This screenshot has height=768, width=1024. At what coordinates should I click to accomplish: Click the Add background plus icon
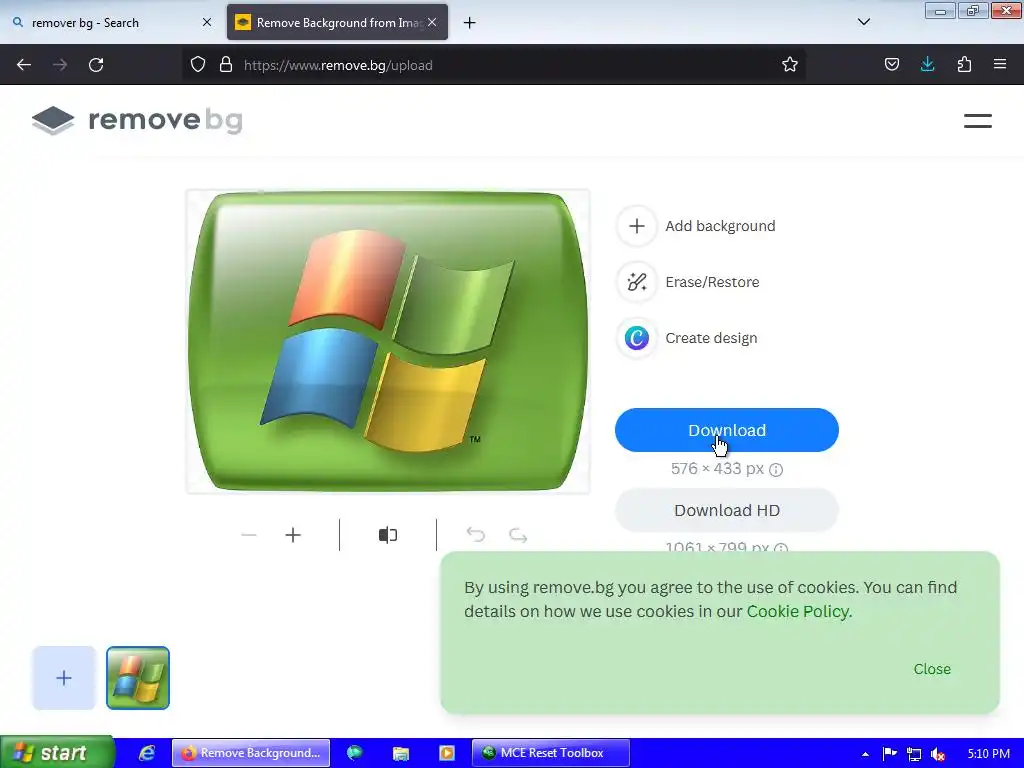637,226
